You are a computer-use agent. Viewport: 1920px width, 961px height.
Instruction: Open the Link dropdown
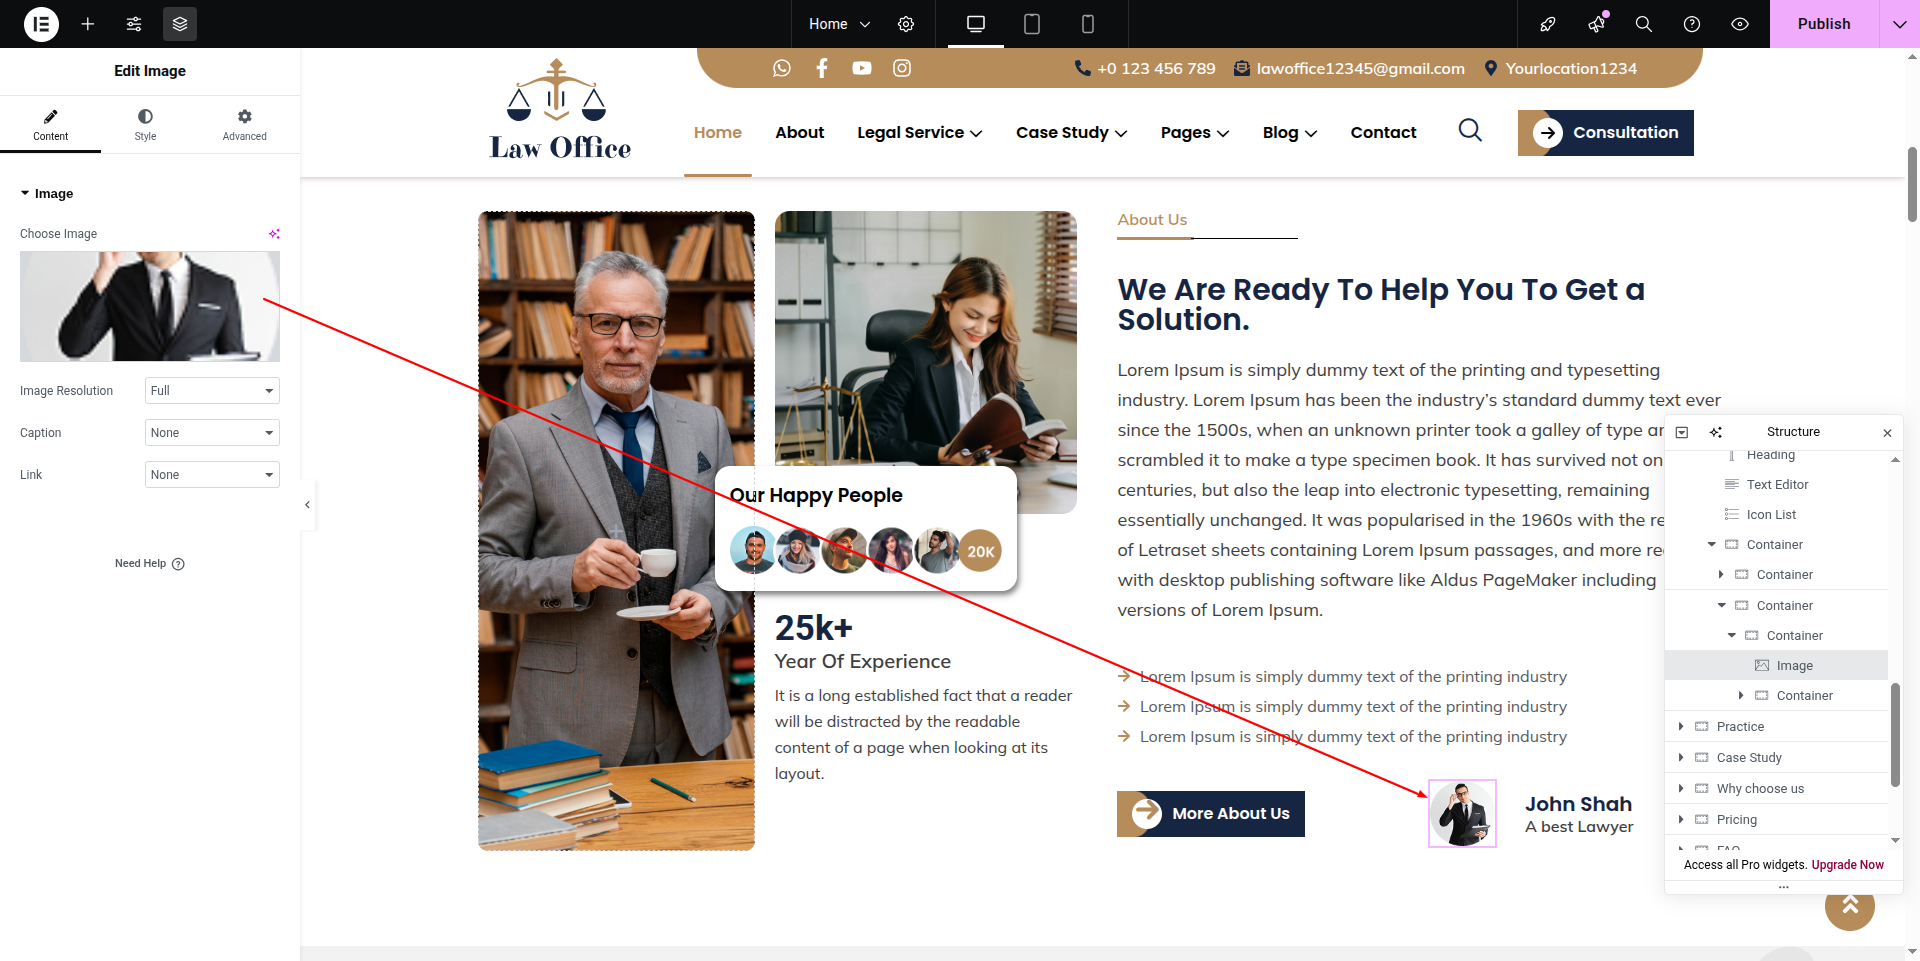click(212, 475)
